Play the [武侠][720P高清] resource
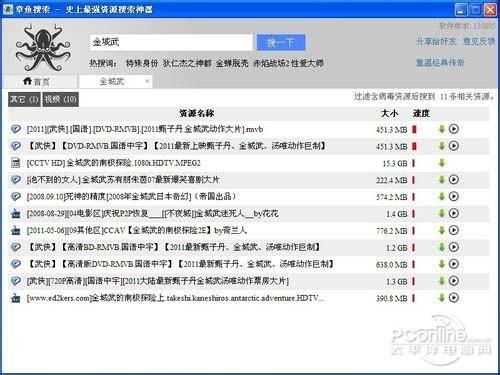 point(454,281)
